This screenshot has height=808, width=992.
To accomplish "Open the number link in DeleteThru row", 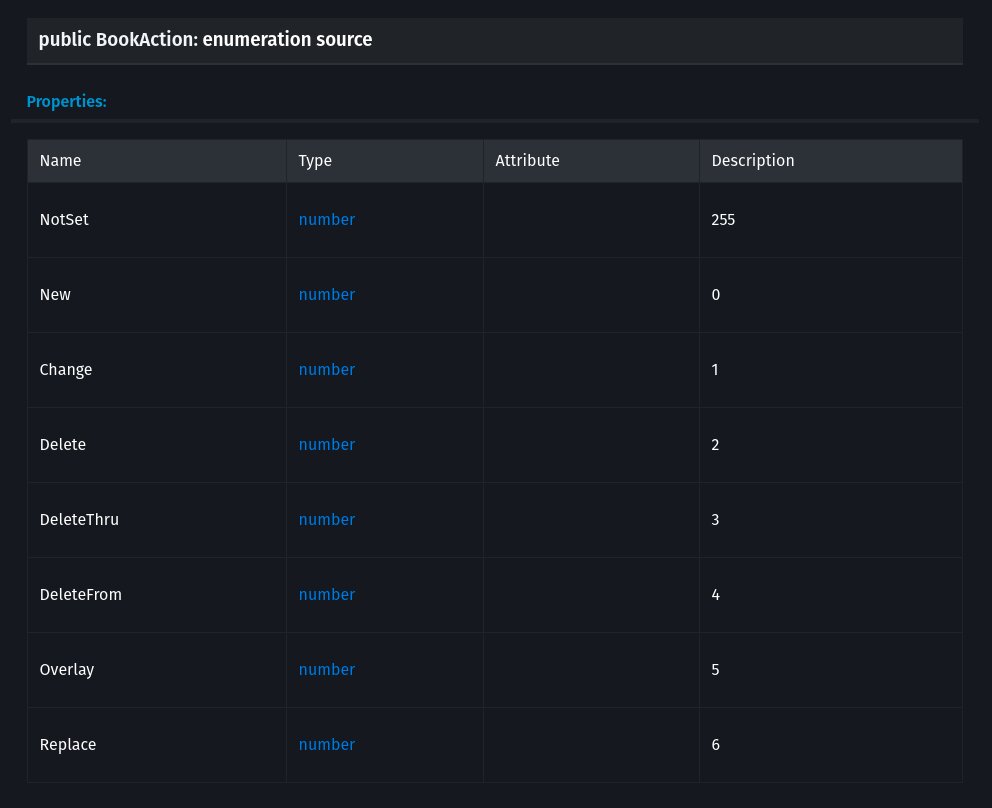I will pos(326,519).
